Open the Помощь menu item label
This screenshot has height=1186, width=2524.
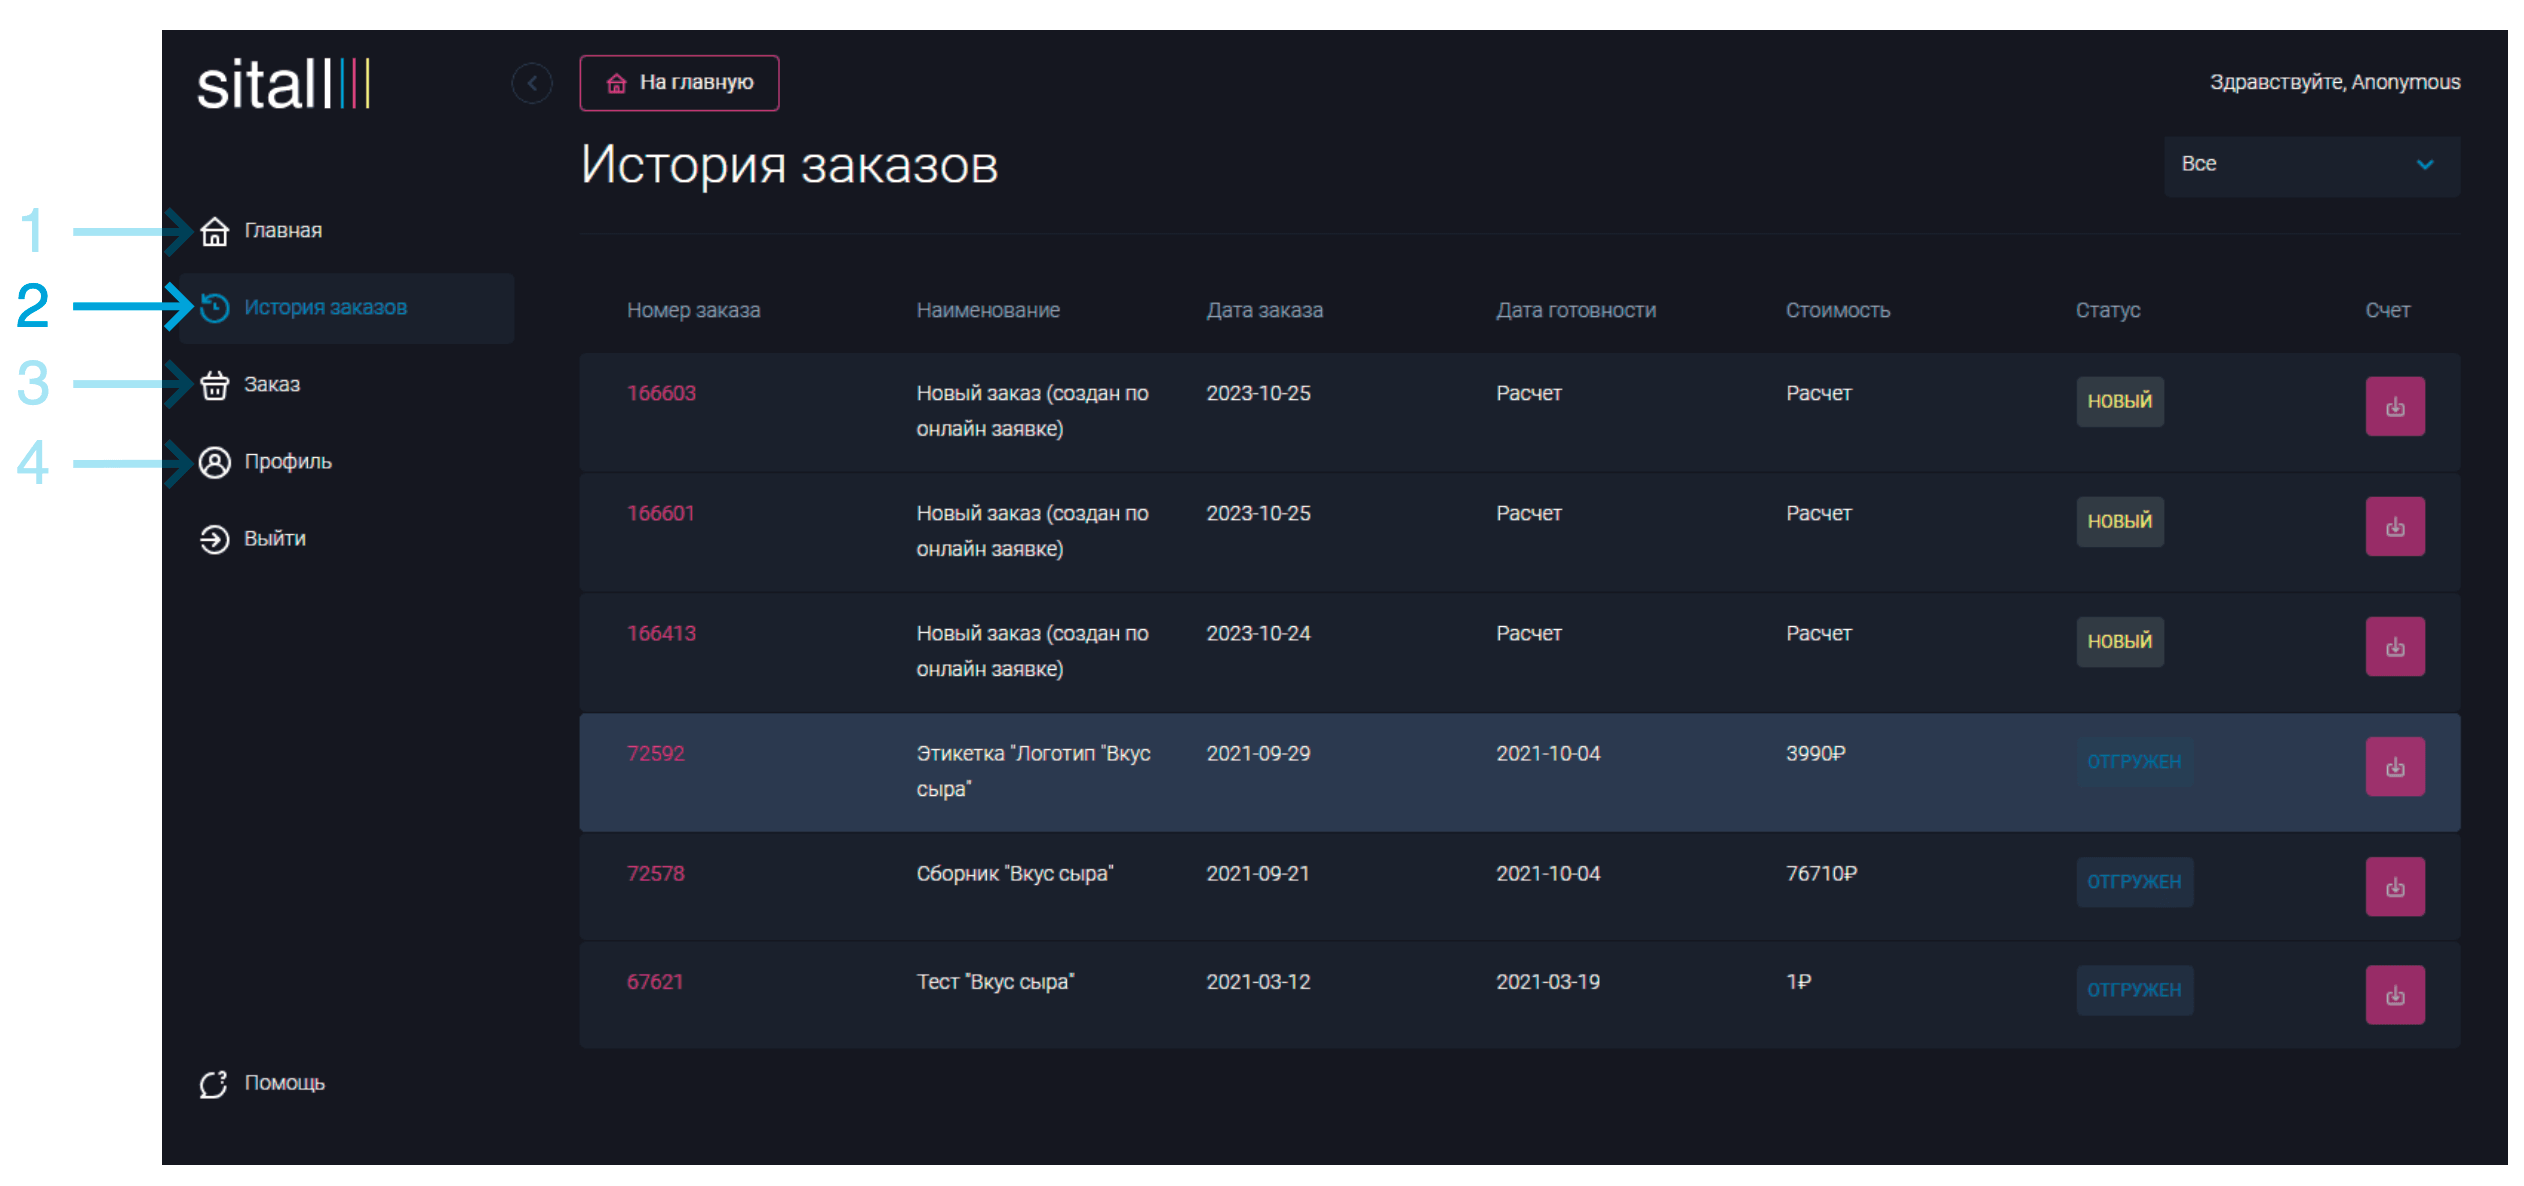pyautogui.click(x=285, y=1083)
